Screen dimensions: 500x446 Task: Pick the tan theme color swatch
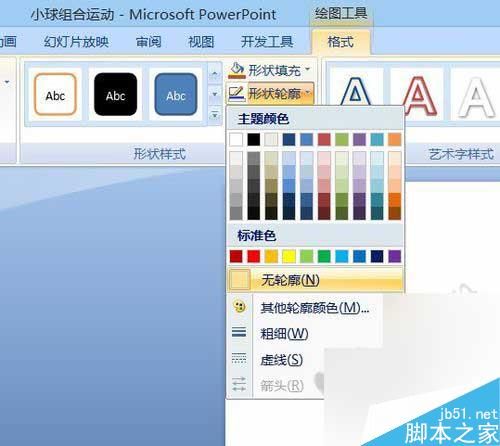271,139
